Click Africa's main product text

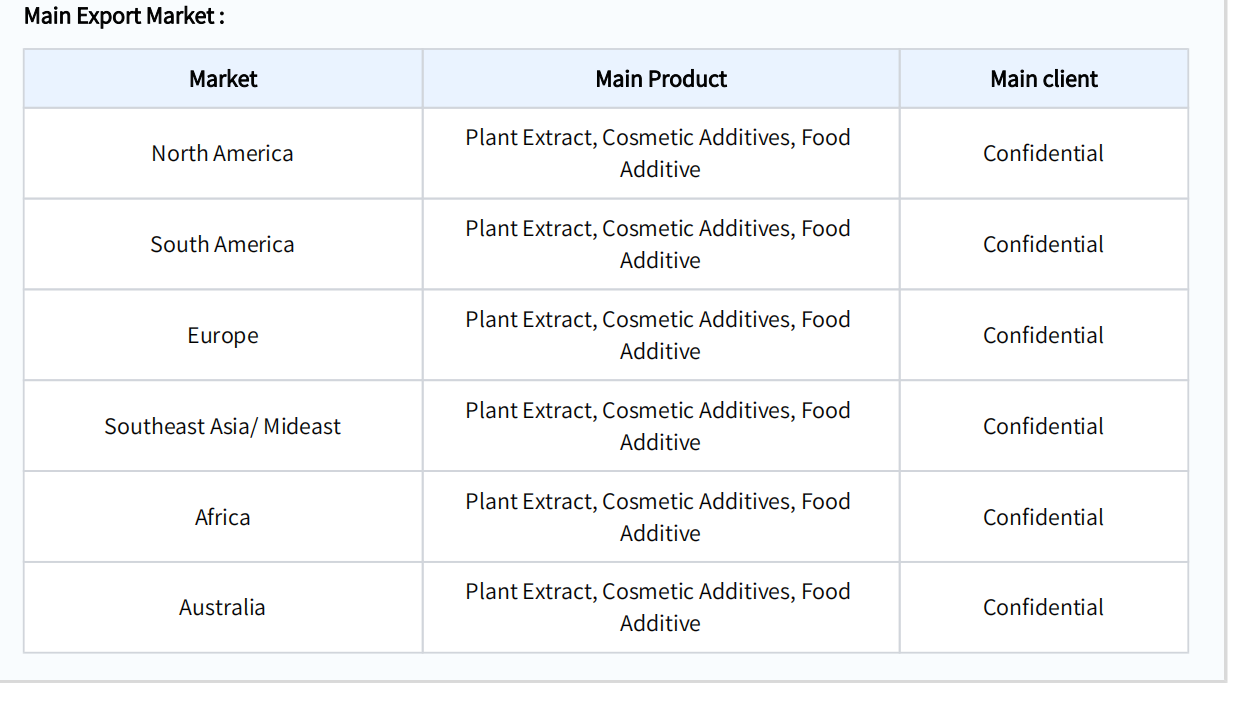click(659, 517)
